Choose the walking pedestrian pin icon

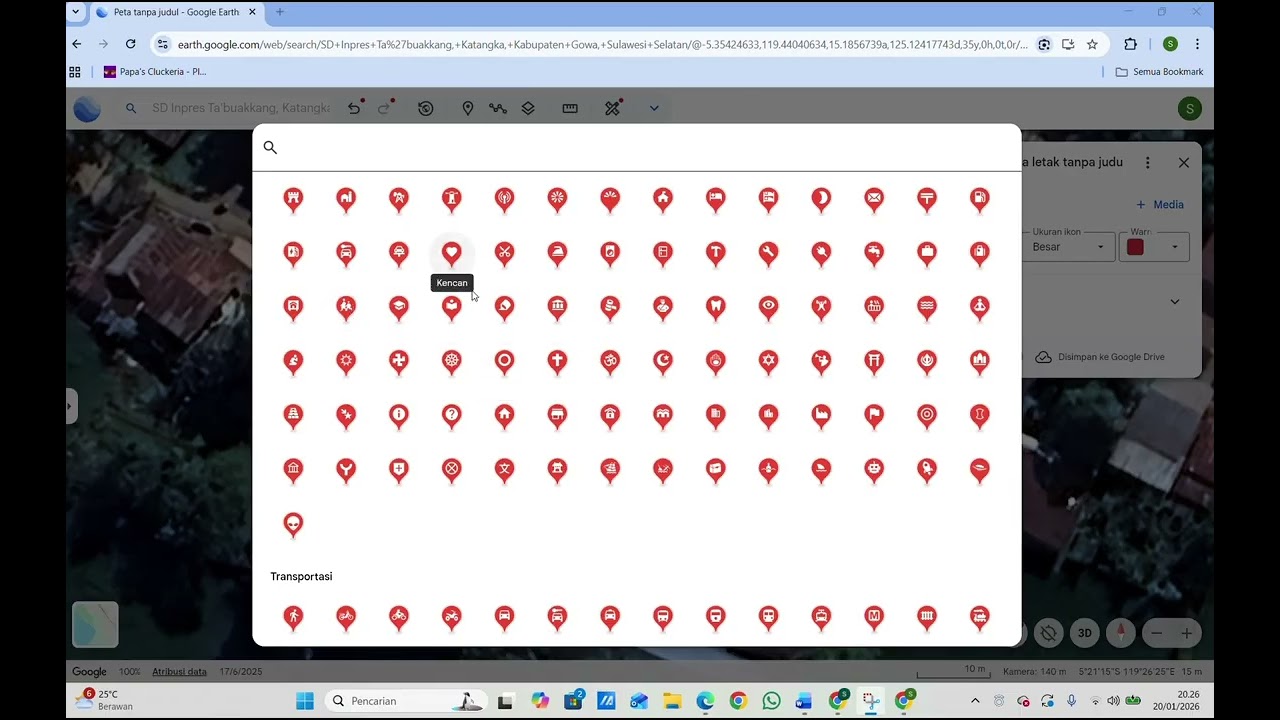(293, 617)
